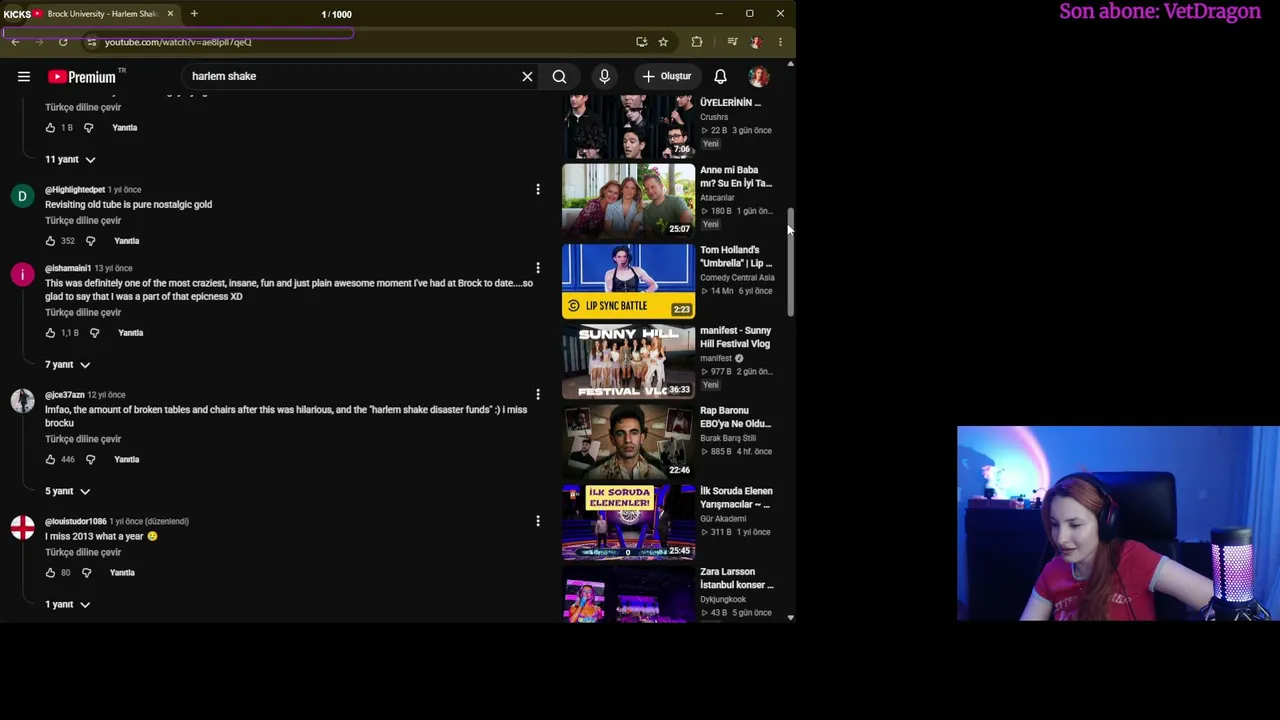The image size is (1280, 720).
Task: Reply to @louistudor1086 with Yanıtla
Action: [122, 573]
